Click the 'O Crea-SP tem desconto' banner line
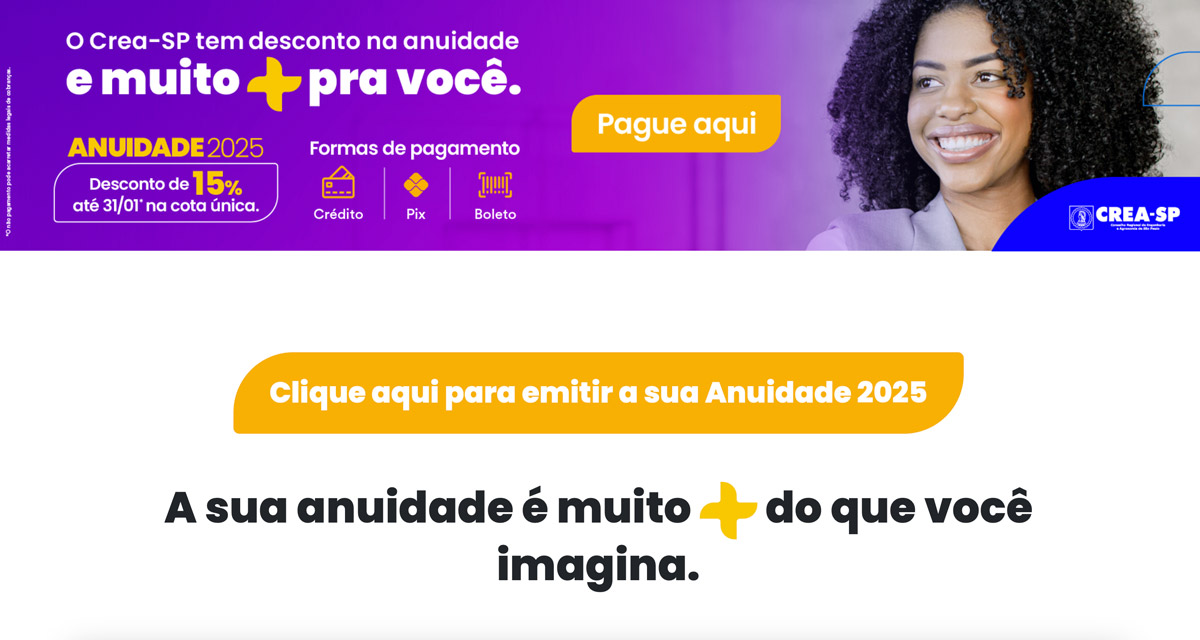 click(292, 41)
